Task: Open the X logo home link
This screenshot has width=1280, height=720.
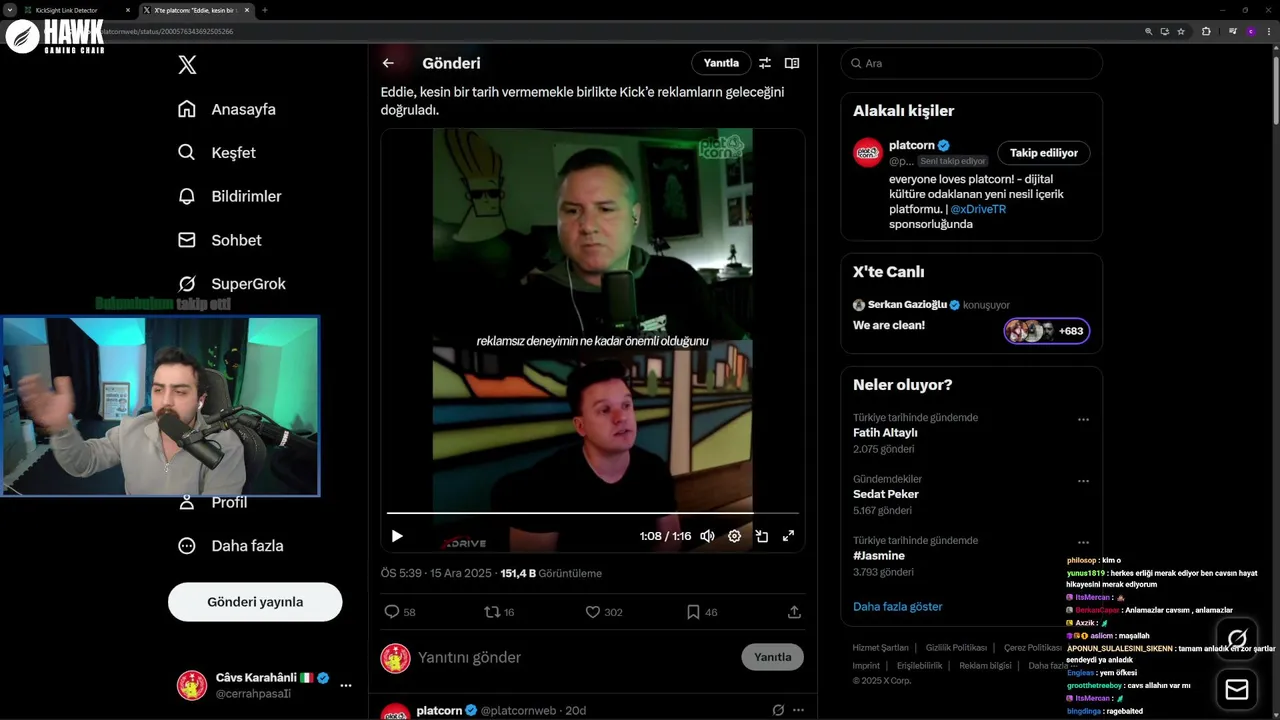Action: [187, 65]
